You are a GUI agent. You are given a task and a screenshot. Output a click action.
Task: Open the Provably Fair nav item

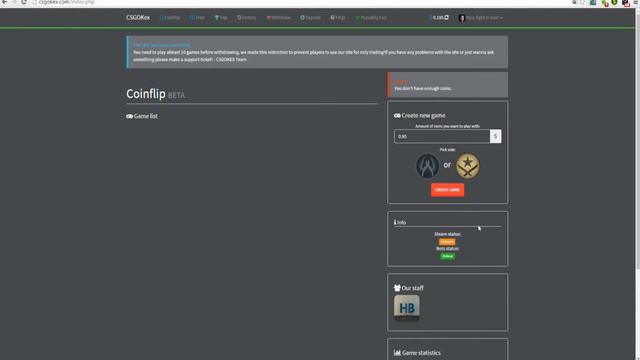371,18
